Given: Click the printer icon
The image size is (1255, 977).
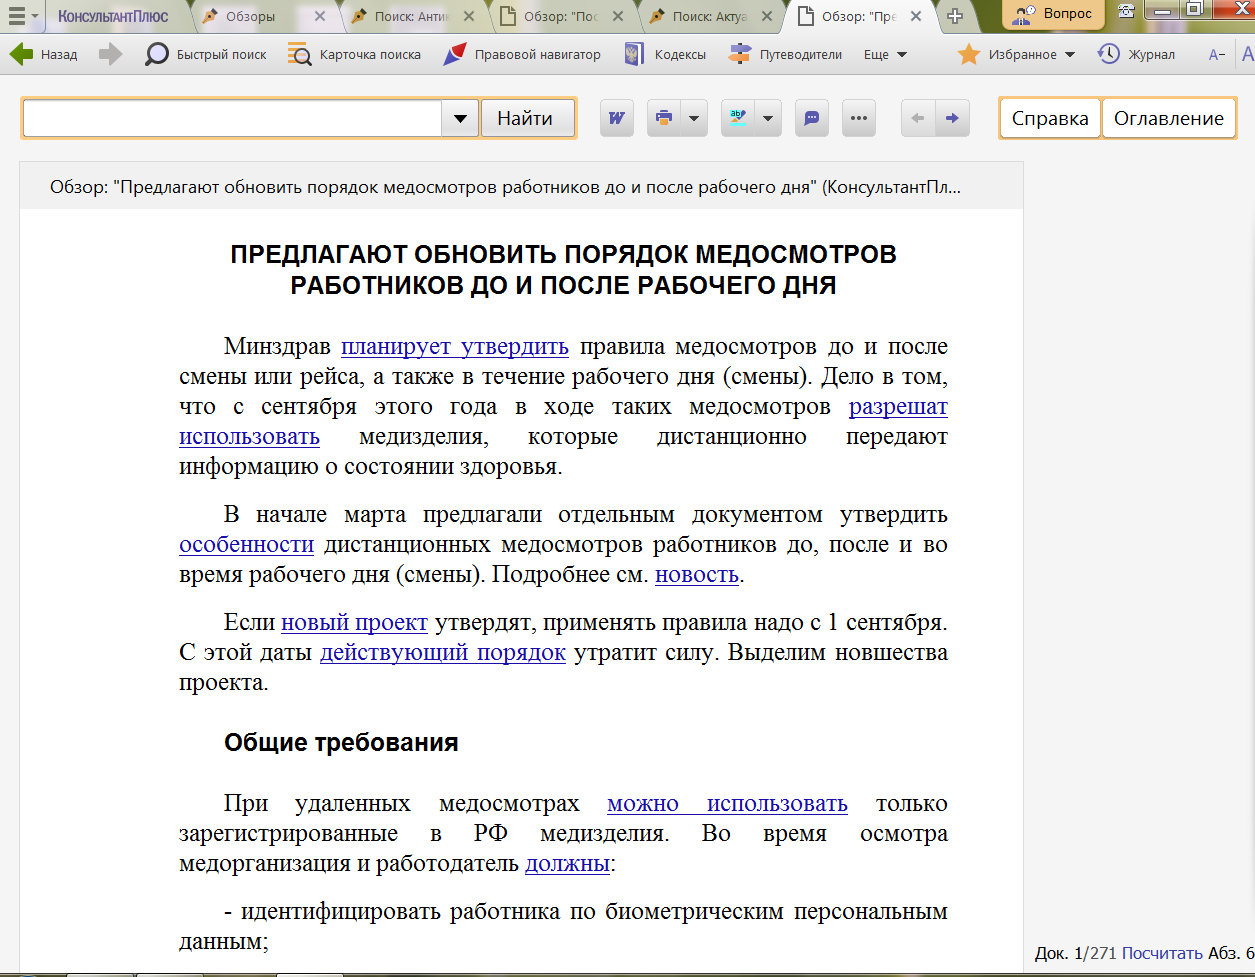Looking at the screenshot, I should [663, 118].
